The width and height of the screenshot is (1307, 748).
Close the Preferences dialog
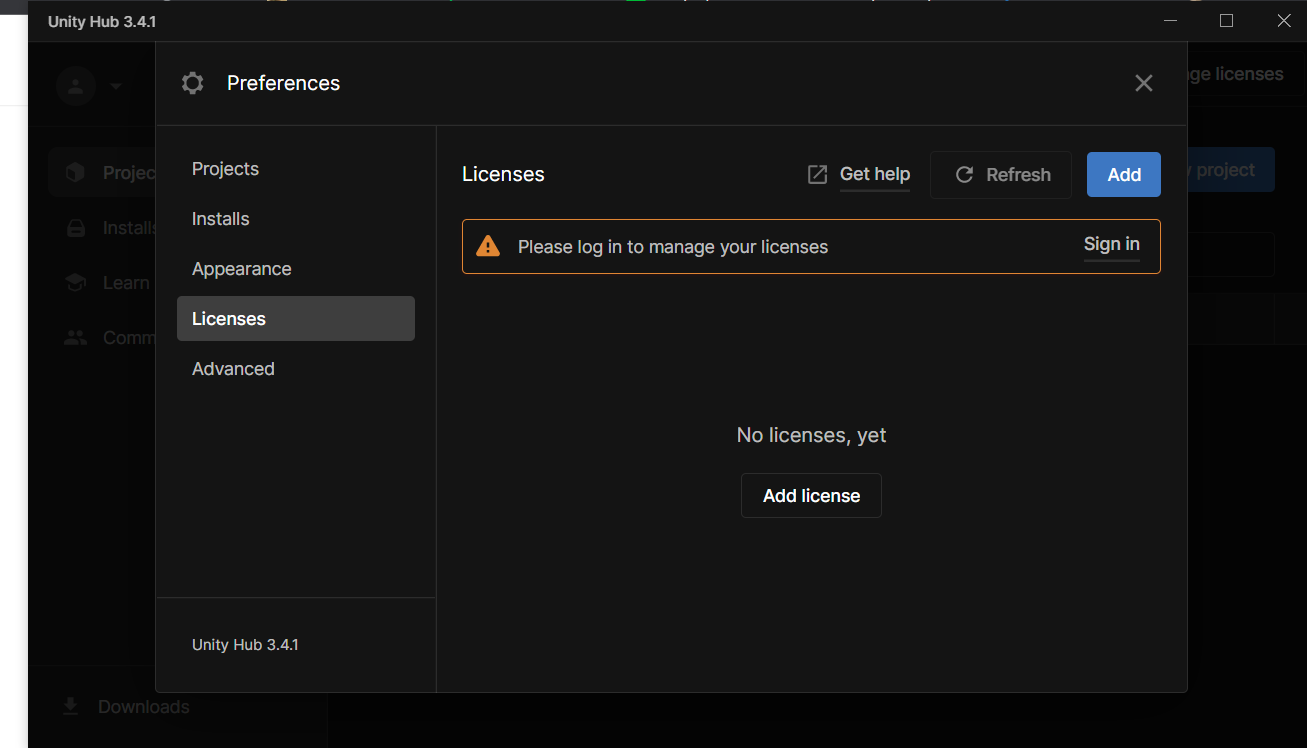coord(1144,83)
